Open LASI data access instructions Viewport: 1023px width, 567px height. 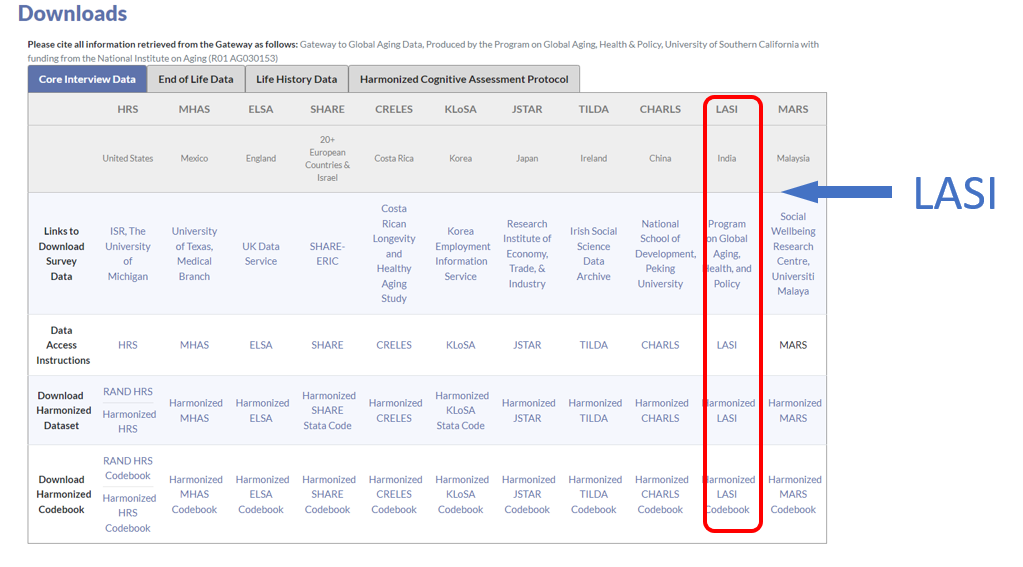click(x=727, y=345)
